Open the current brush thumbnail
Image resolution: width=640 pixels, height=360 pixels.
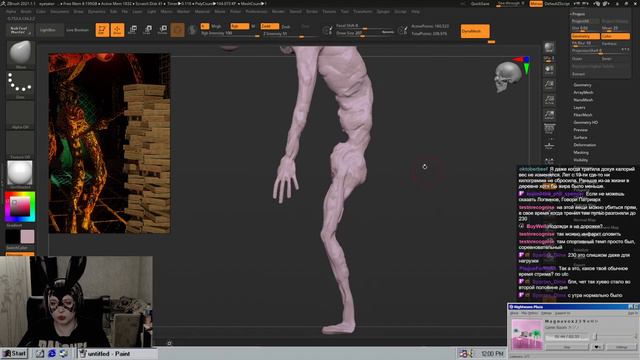[20, 53]
